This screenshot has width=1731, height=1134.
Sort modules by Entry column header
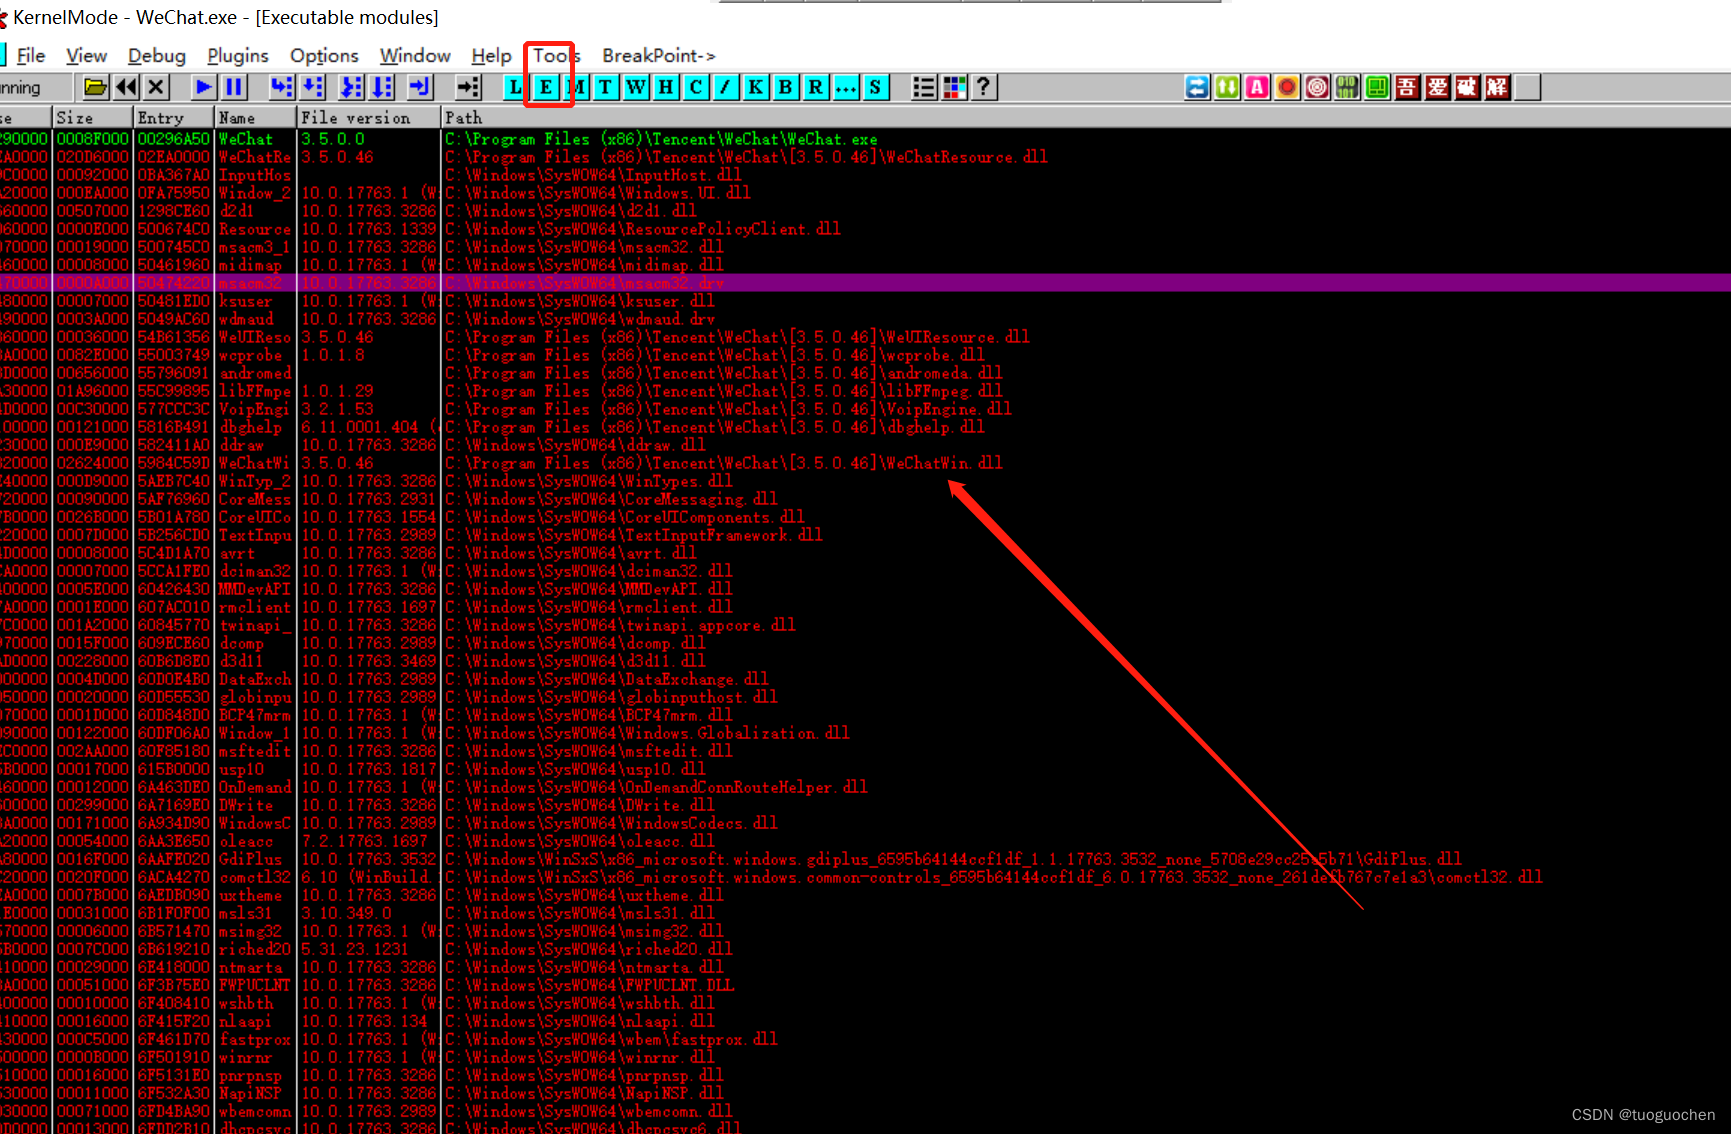[174, 118]
